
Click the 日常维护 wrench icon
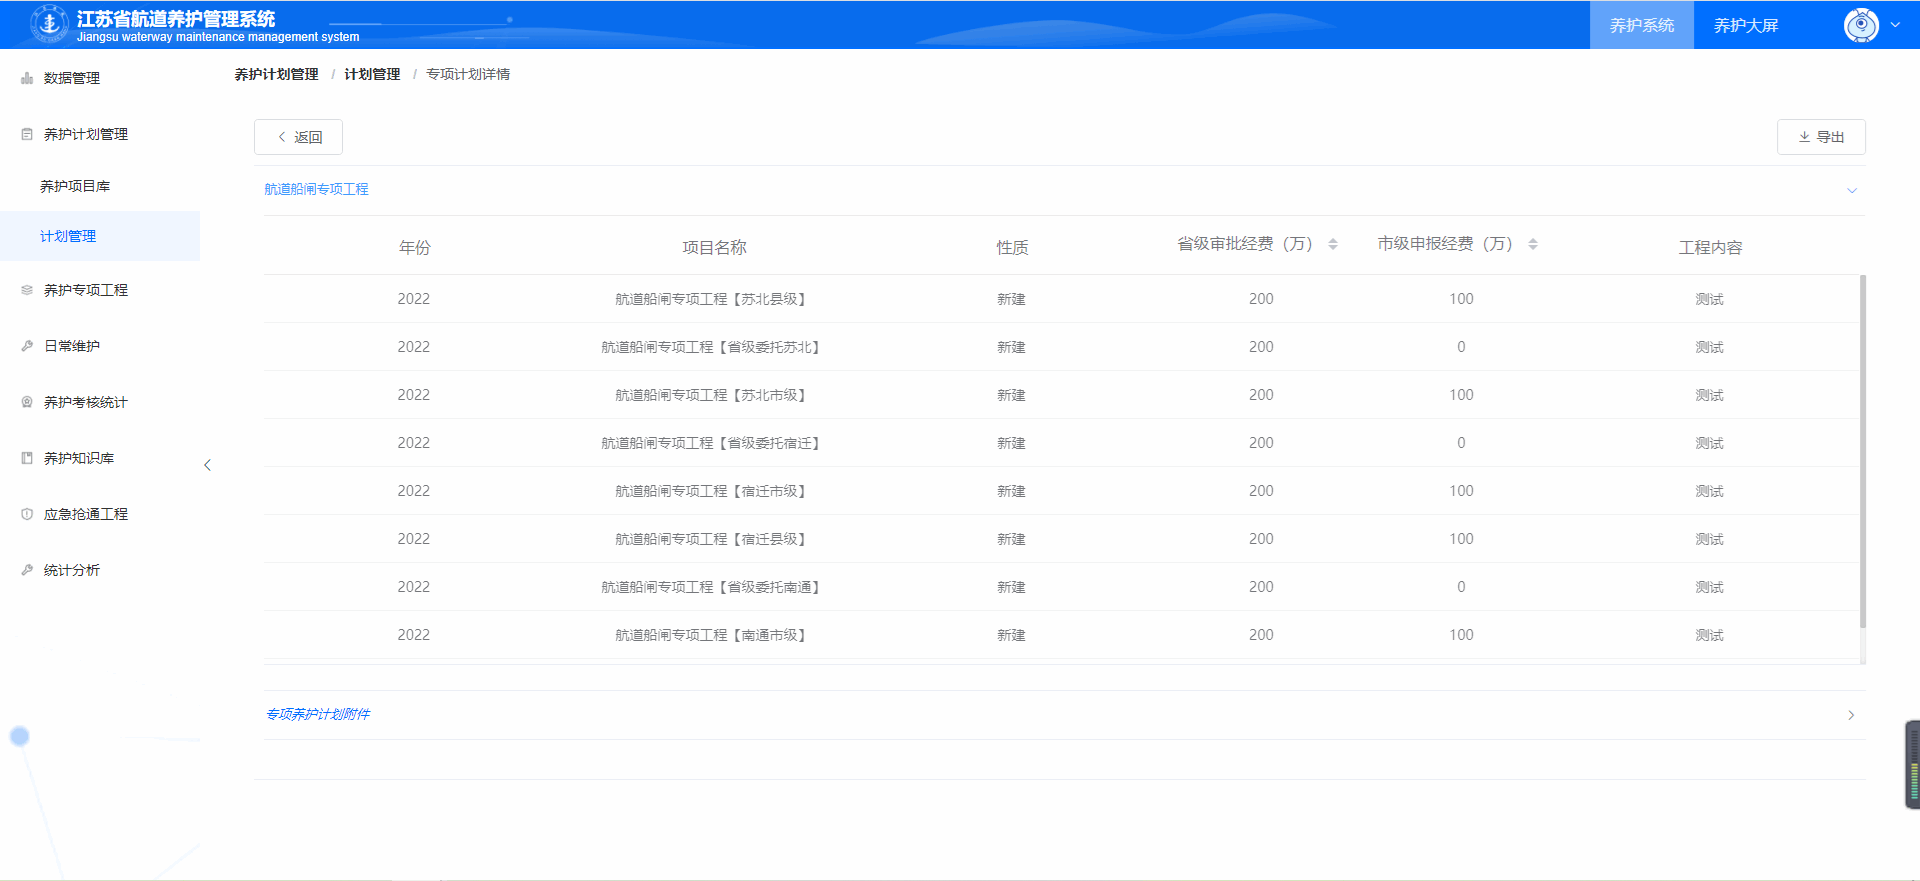[27, 346]
